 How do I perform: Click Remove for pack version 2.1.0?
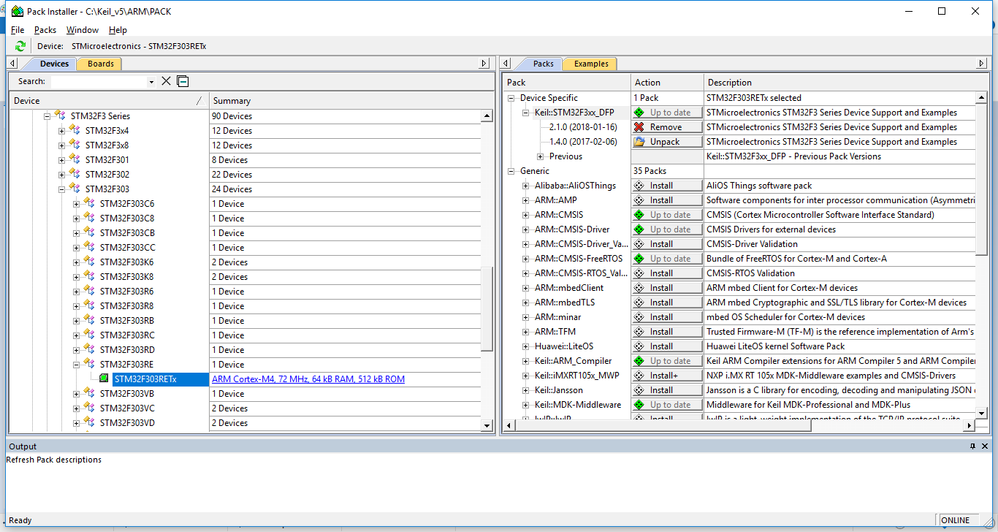[667, 127]
